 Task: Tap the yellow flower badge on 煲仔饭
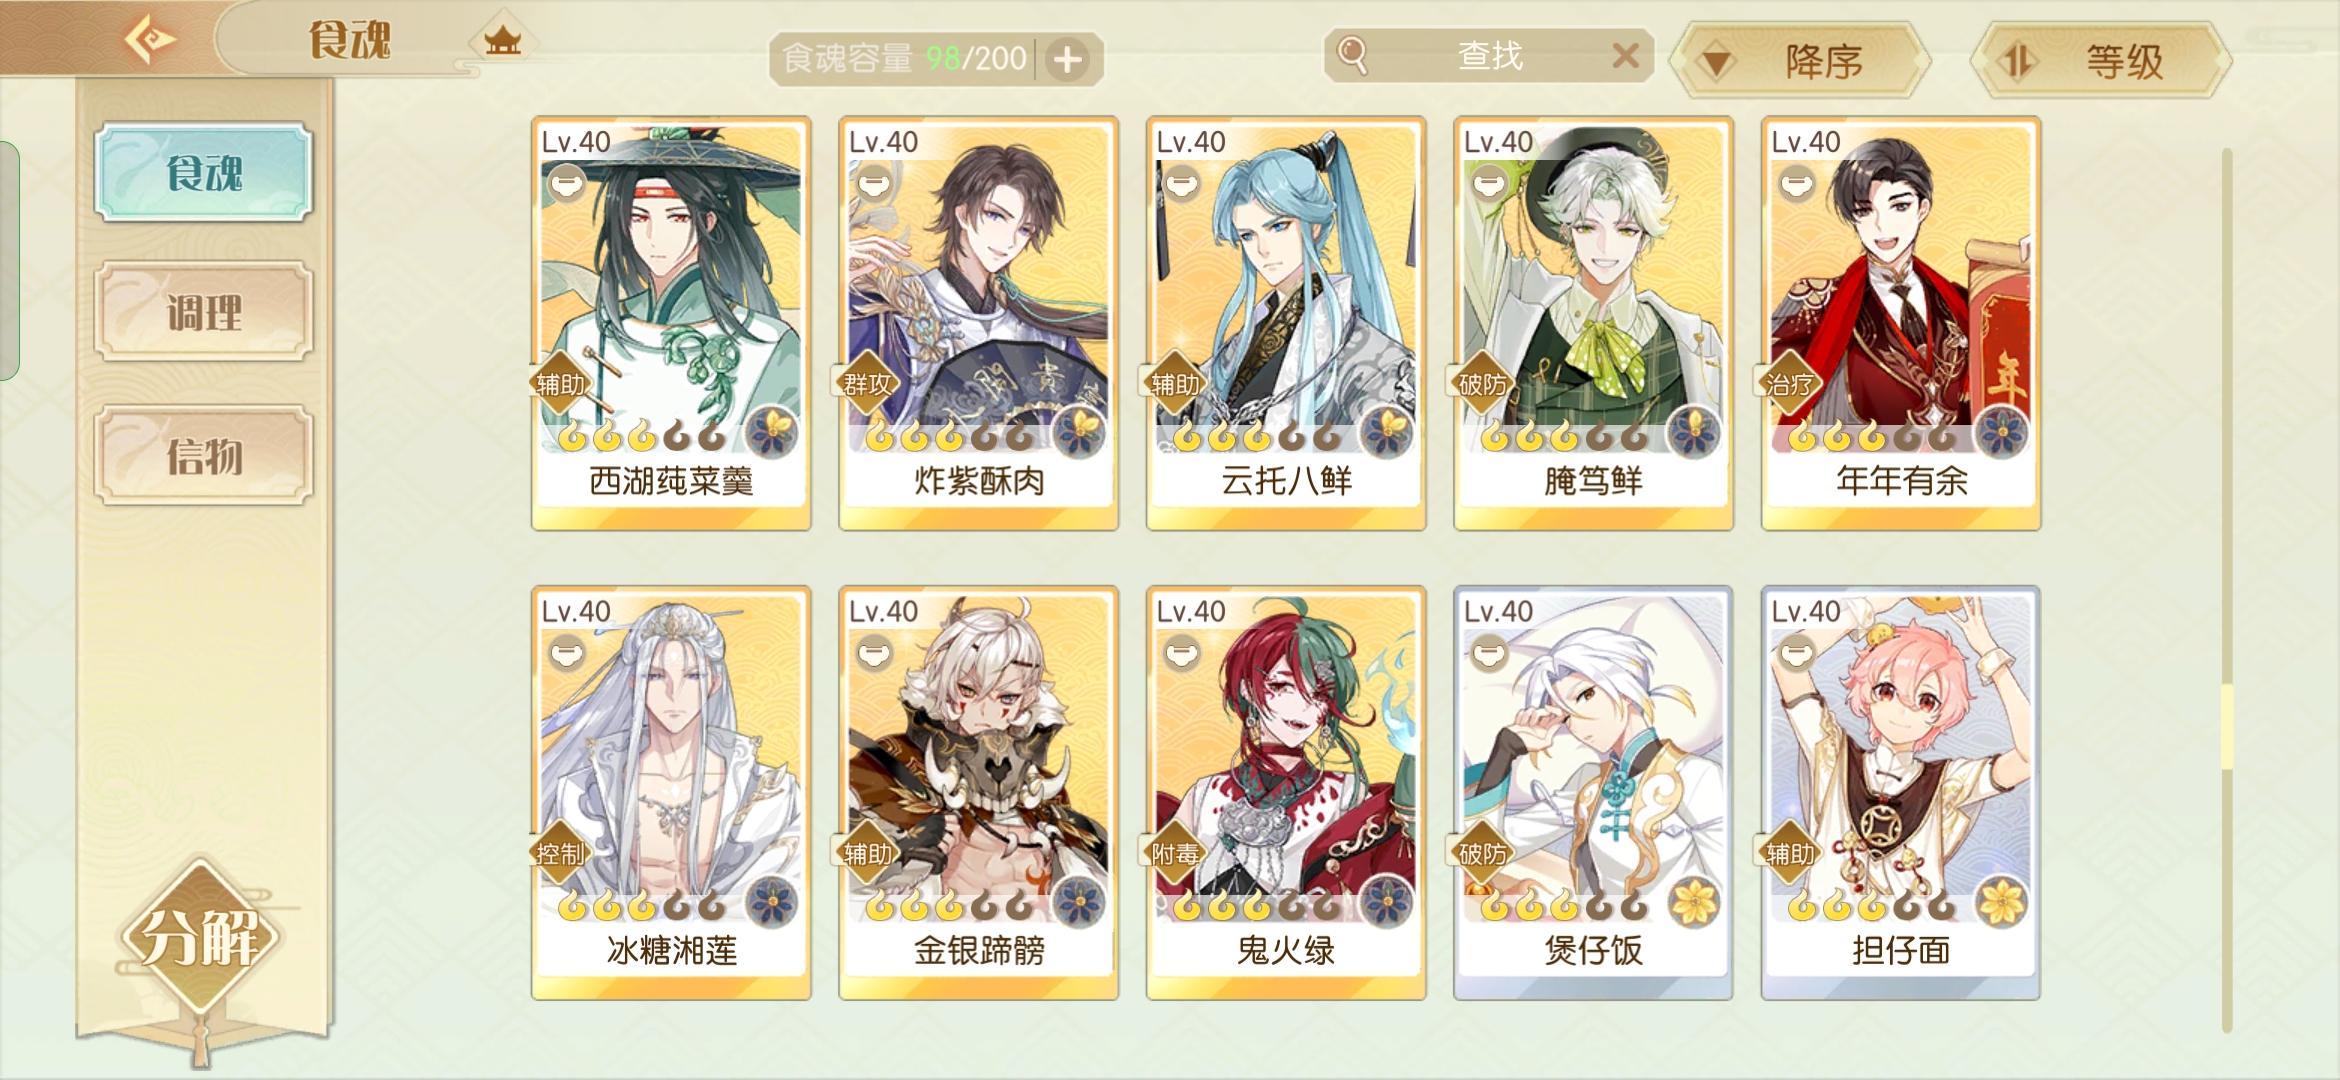[x=1694, y=902]
